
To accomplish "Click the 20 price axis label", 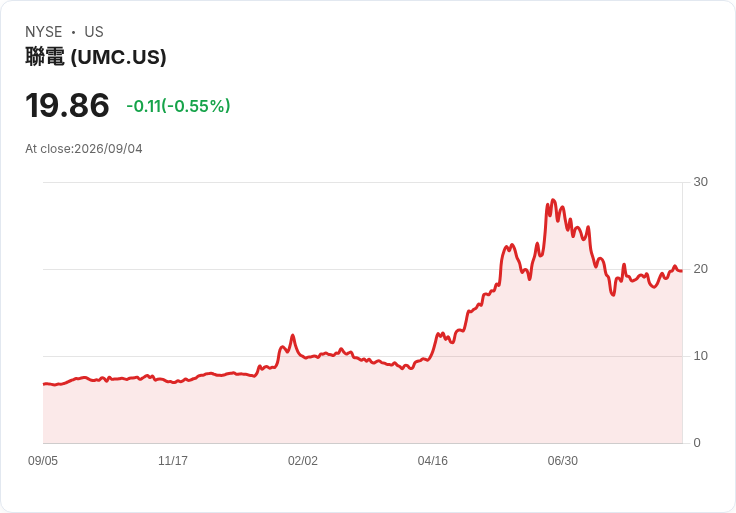I will click(701, 269).
